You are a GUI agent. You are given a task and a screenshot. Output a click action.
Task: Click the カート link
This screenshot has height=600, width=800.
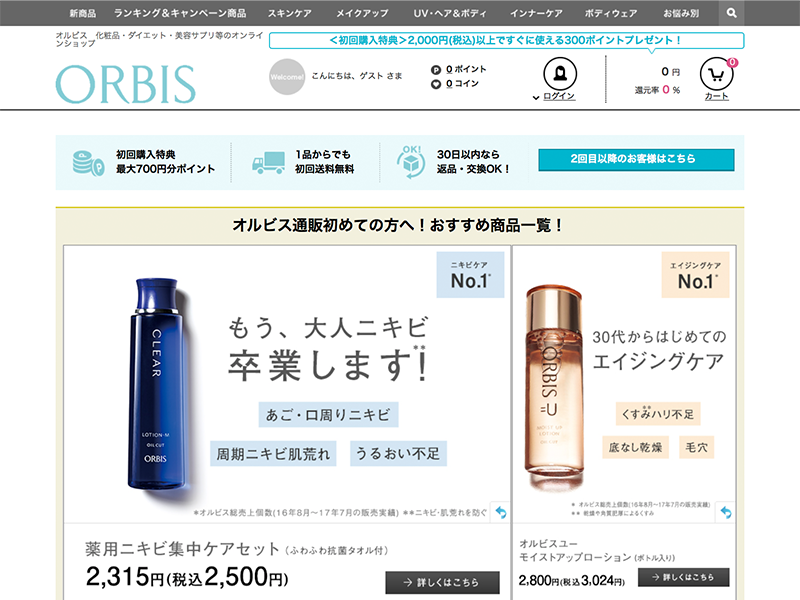point(716,96)
